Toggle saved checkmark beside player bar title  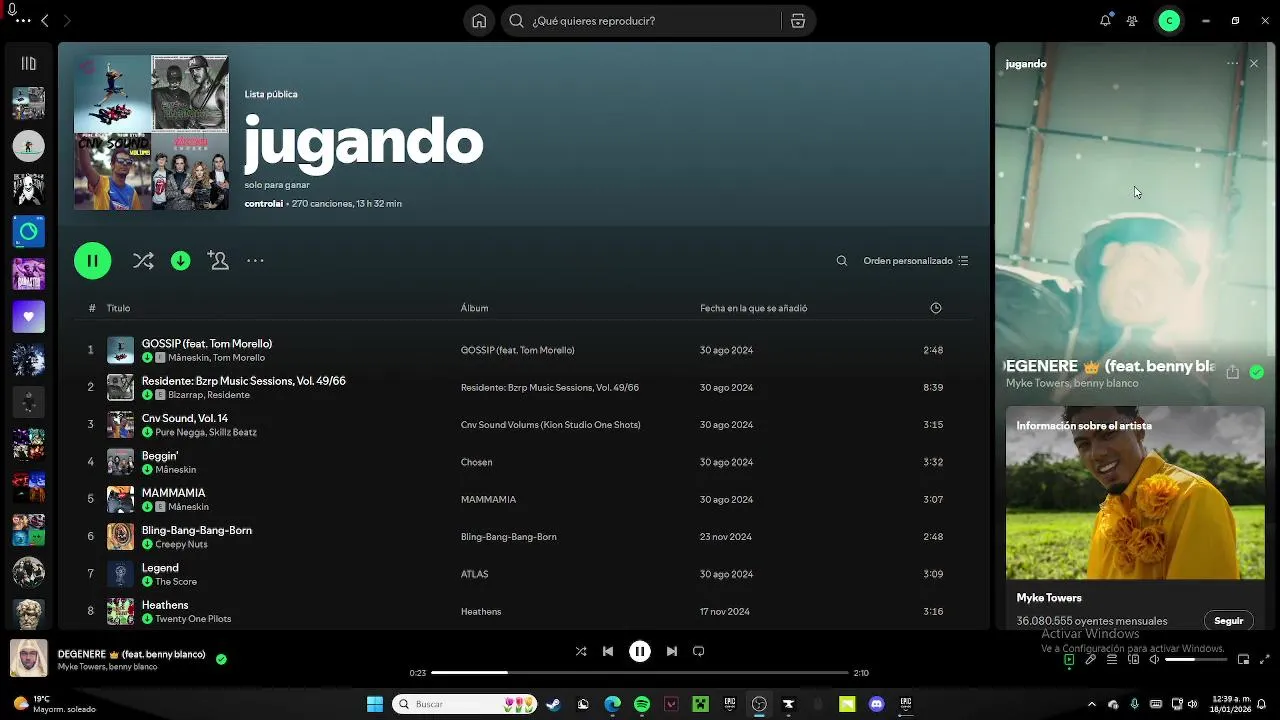[221, 660]
